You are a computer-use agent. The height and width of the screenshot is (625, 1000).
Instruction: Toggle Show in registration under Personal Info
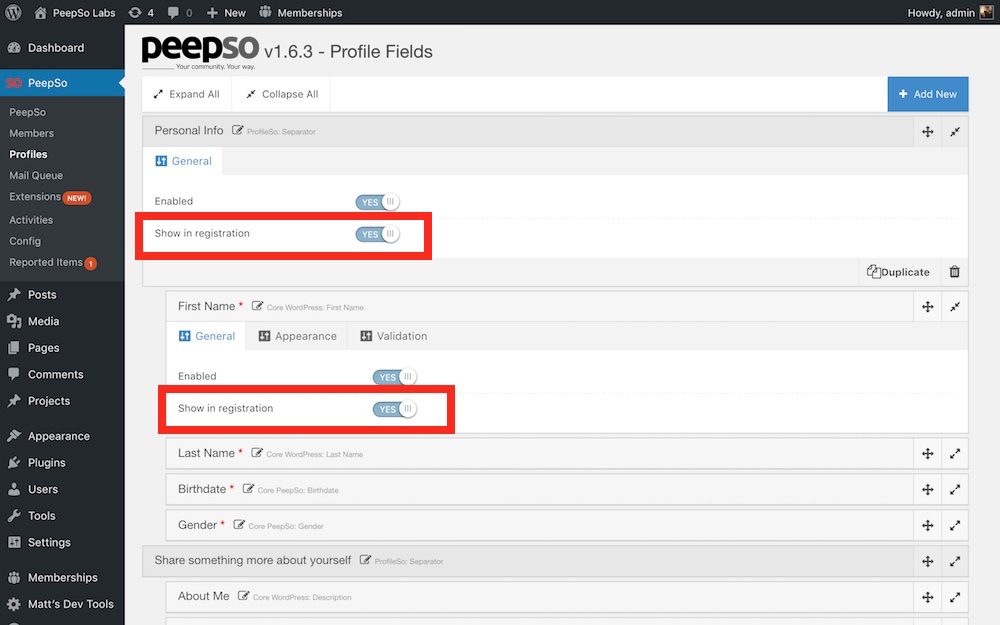378,234
